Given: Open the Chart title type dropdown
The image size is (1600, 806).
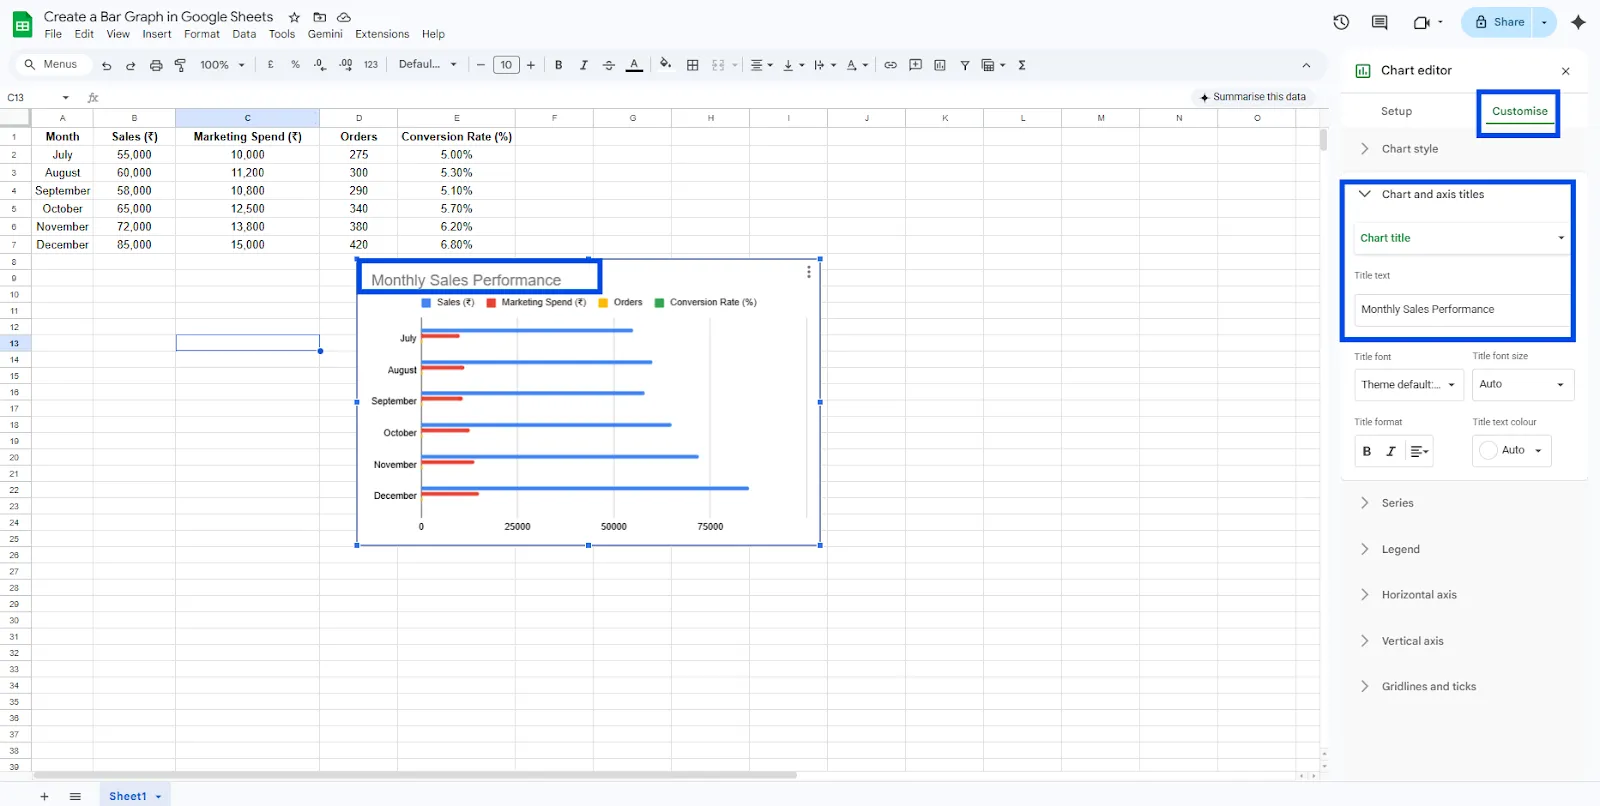Looking at the screenshot, I should pos(1460,238).
